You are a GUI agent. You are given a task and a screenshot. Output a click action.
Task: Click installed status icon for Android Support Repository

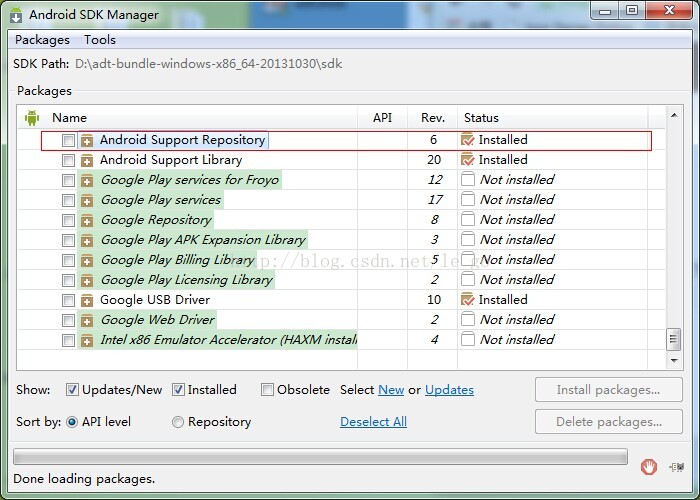click(x=467, y=140)
